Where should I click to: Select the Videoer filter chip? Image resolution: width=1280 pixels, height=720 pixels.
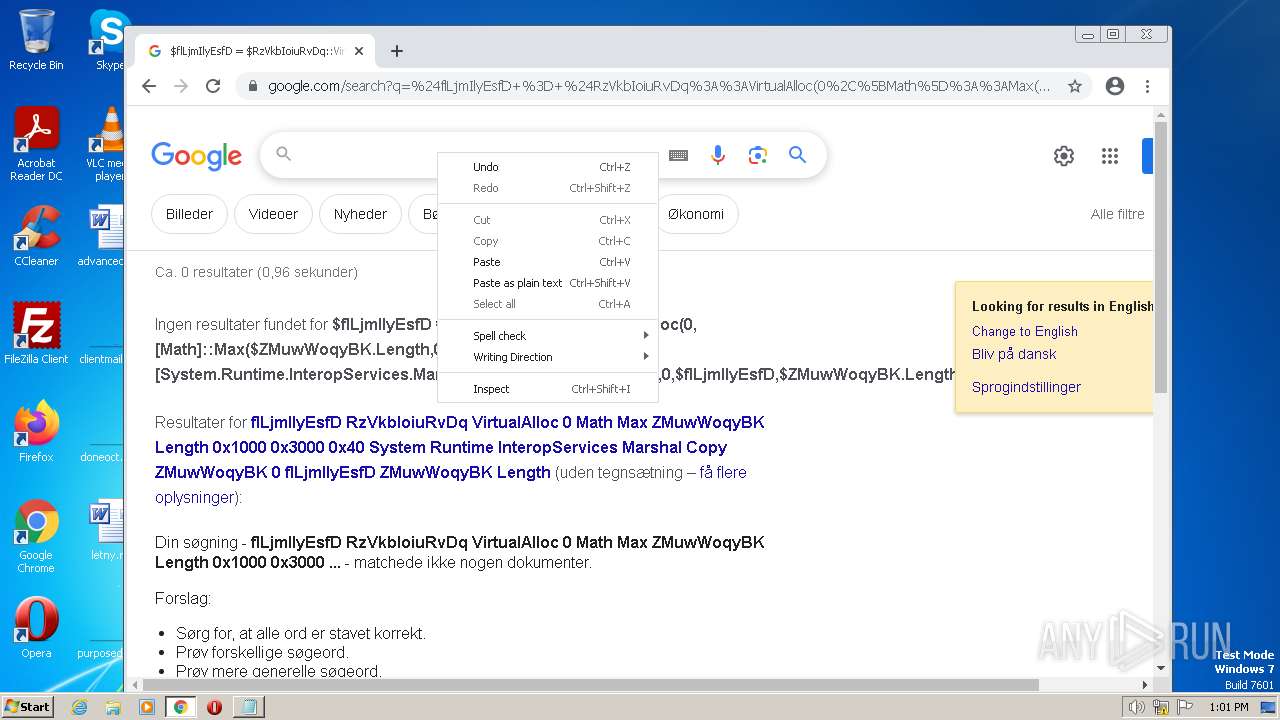pyautogui.click(x=273, y=214)
